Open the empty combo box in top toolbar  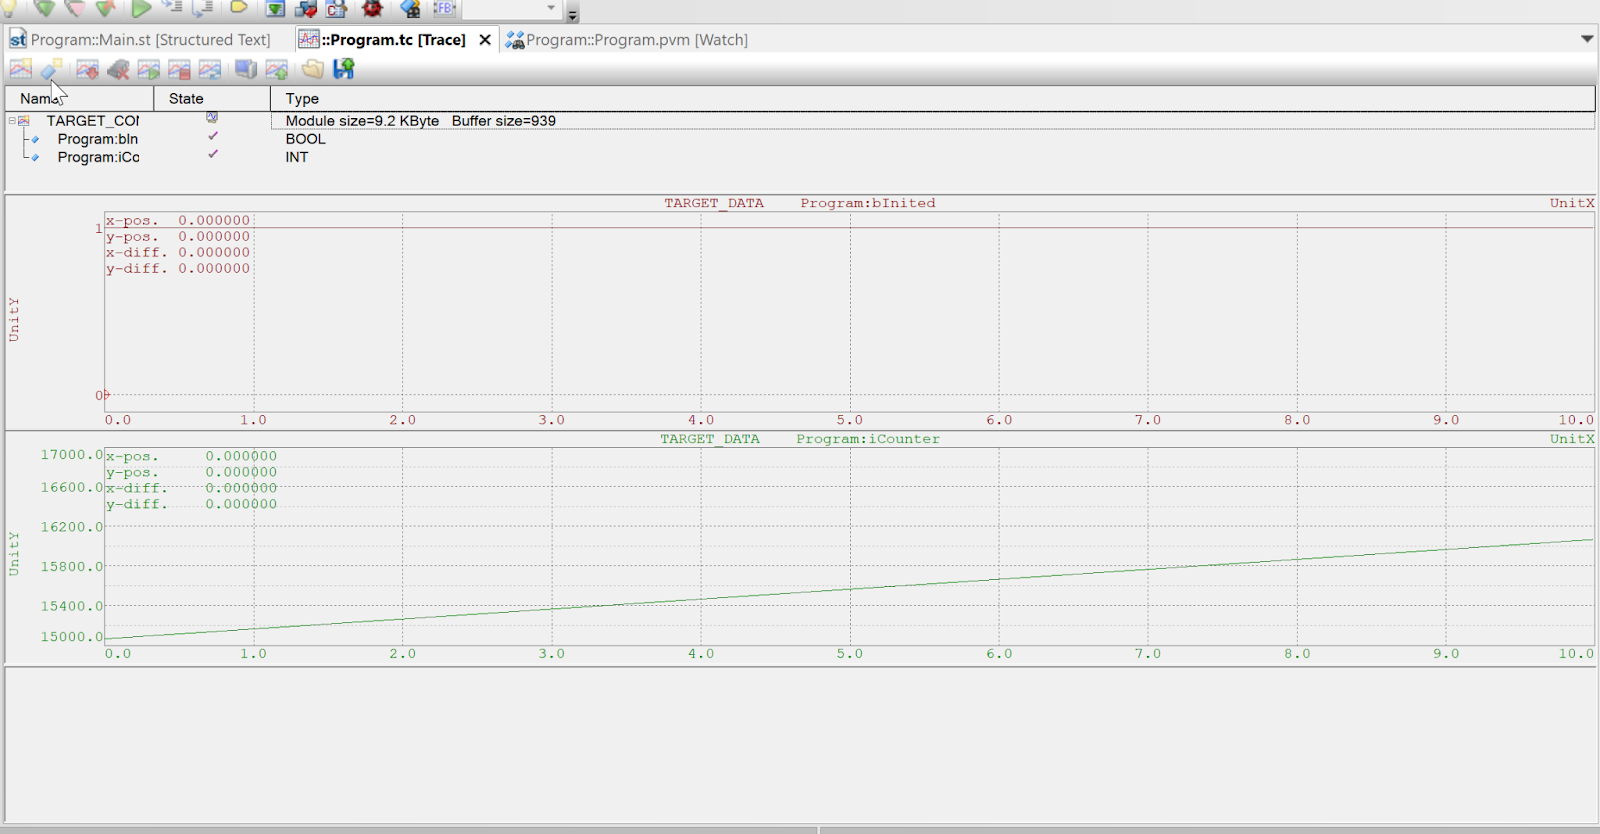click(x=512, y=8)
